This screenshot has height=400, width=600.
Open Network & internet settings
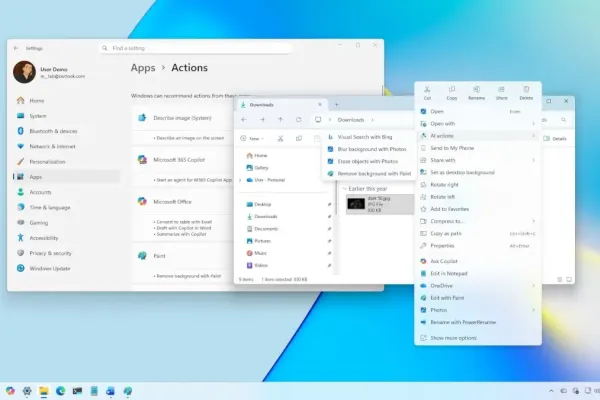(x=66, y=147)
